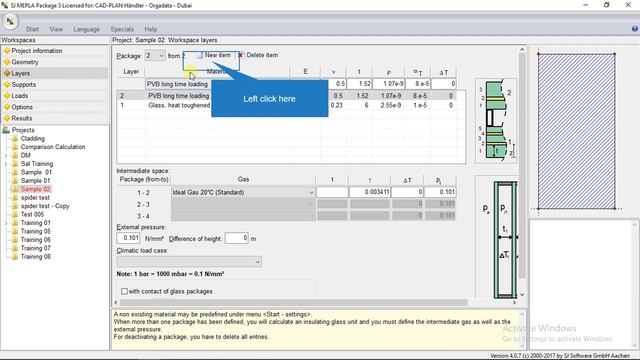The height and width of the screenshot is (360, 640).
Task: Minimize the SJ MEPLA window
Action: (x=586, y=5)
